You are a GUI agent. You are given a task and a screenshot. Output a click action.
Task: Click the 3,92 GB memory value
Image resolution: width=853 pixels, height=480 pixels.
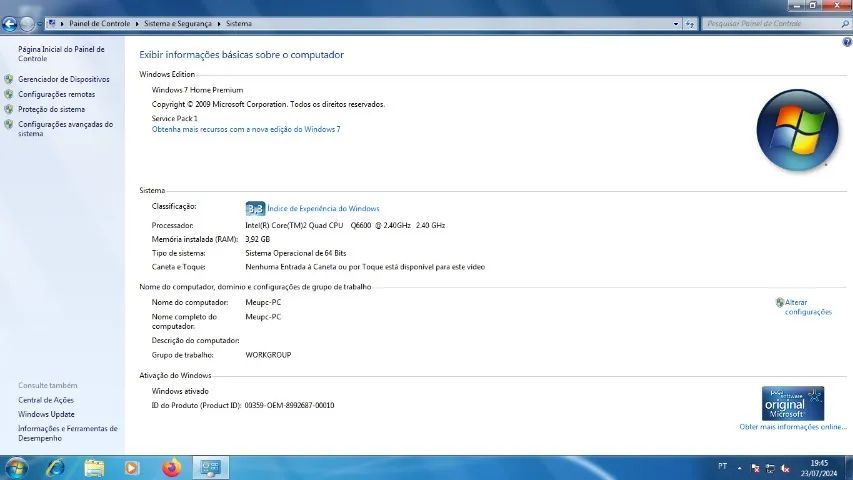click(x=257, y=239)
